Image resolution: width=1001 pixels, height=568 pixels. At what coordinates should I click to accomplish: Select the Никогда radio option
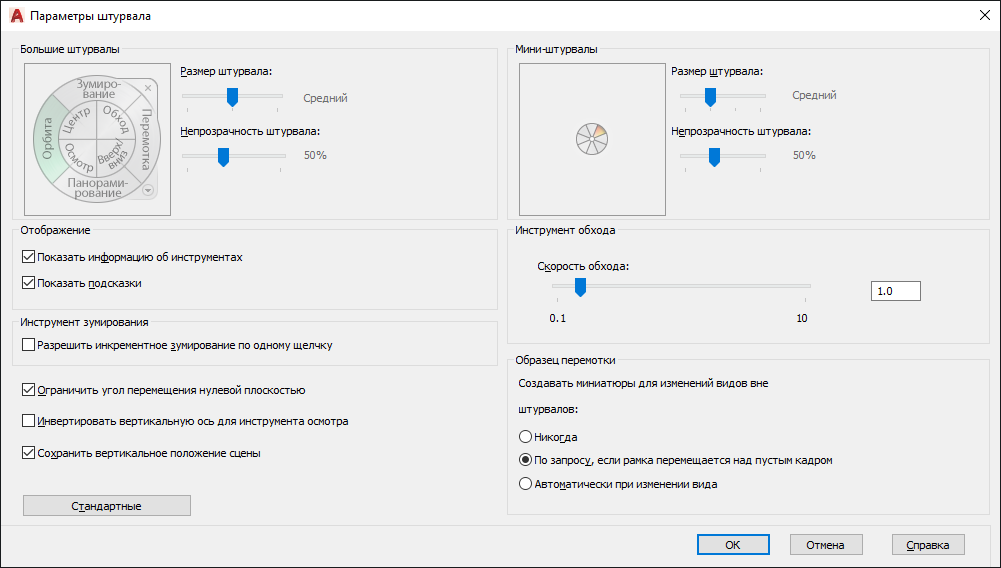tap(525, 437)
